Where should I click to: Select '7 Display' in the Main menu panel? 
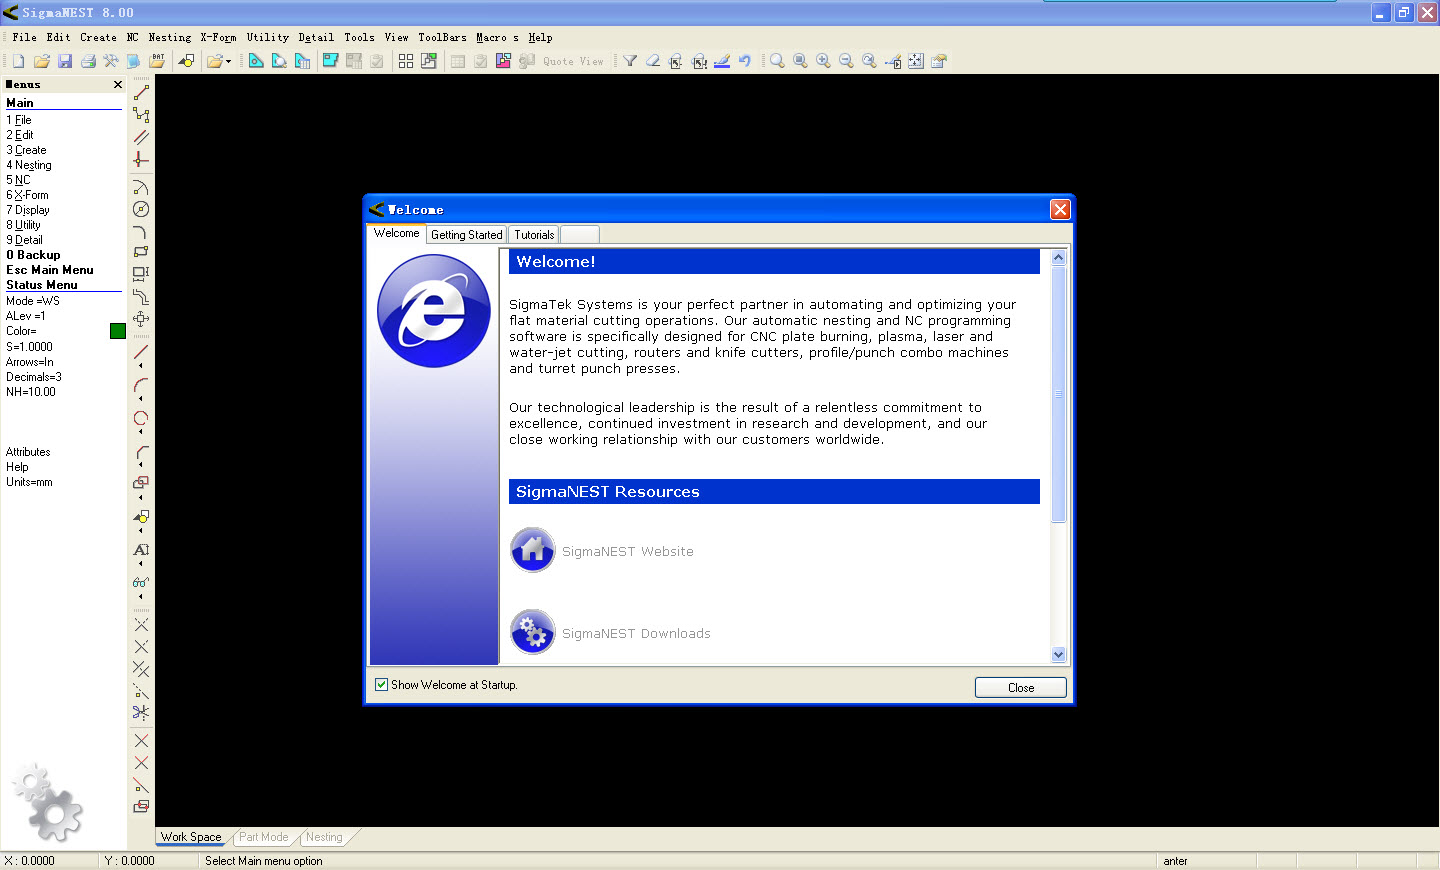tap(28, 210)
